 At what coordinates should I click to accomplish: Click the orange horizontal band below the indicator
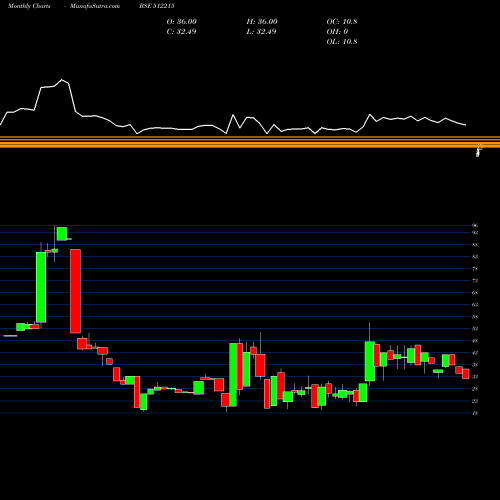[250, 142]
